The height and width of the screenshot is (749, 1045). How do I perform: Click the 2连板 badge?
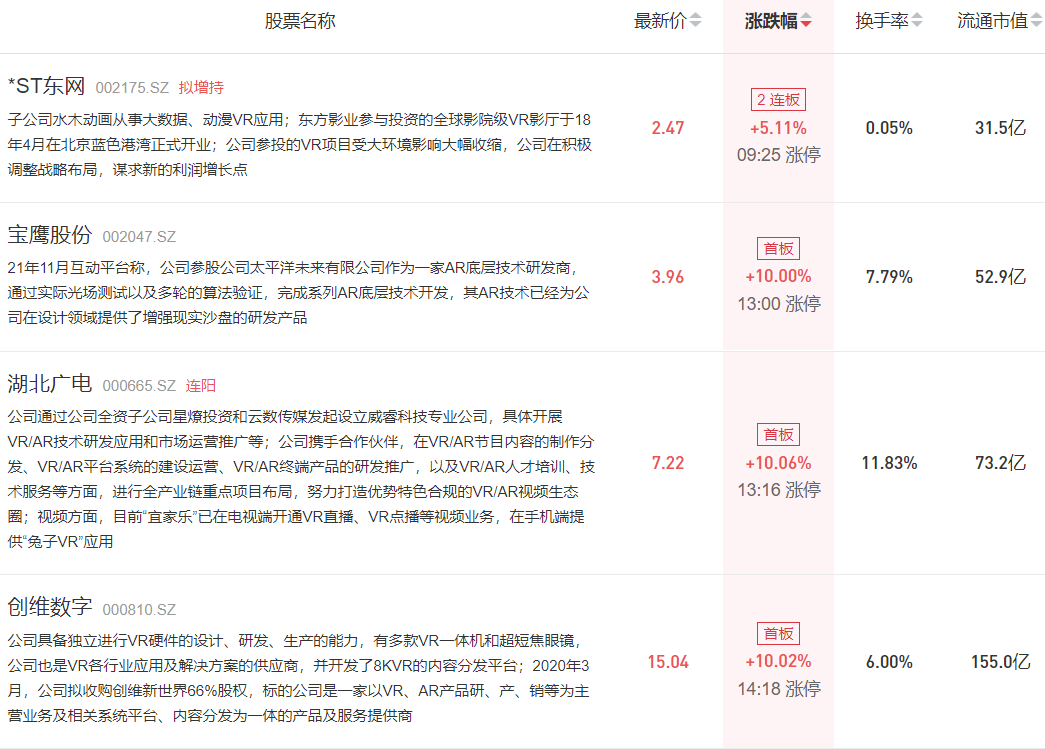[x=778, y=100]
